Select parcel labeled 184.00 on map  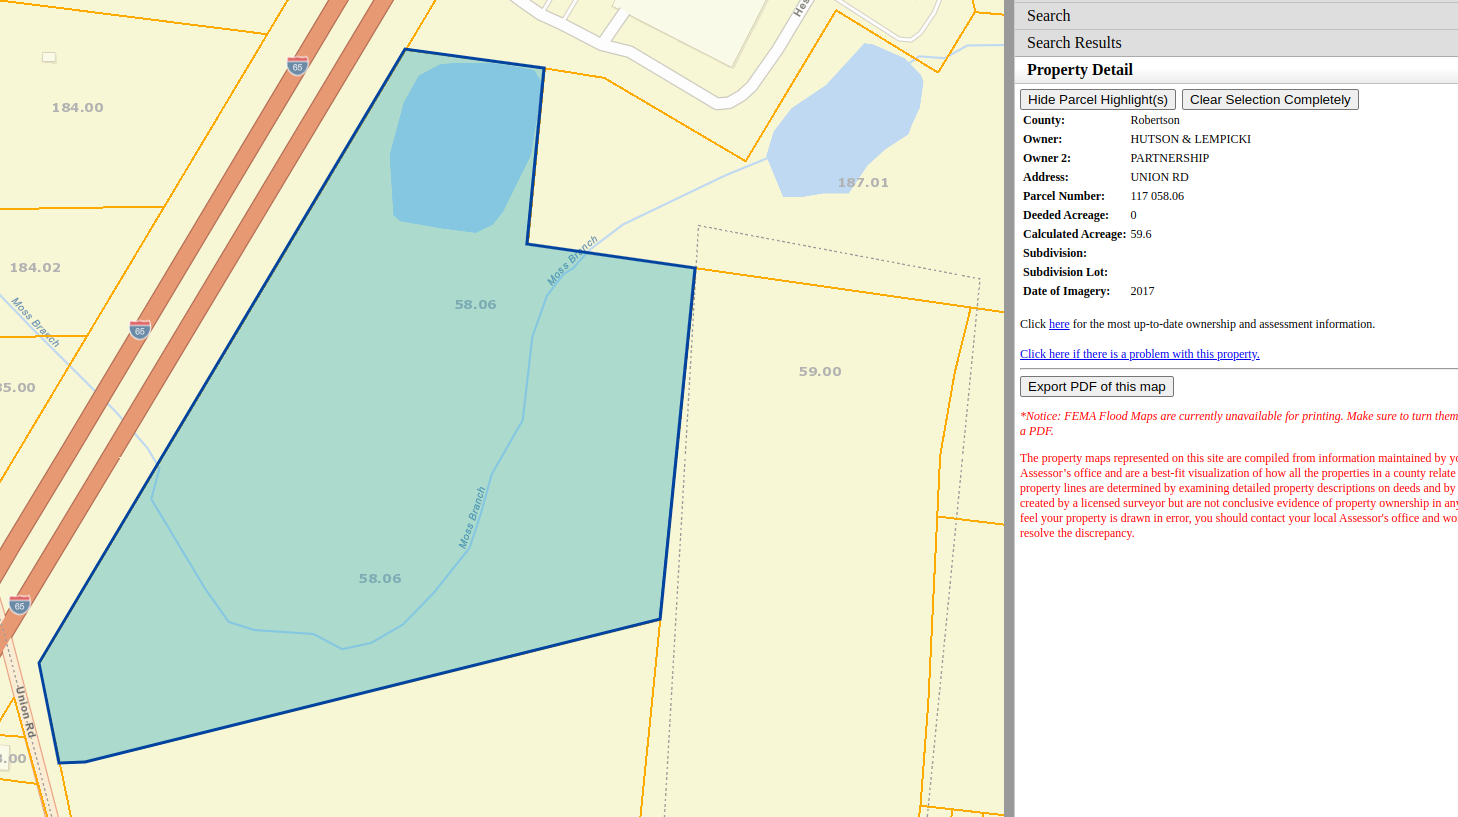[x=77, y=108]
